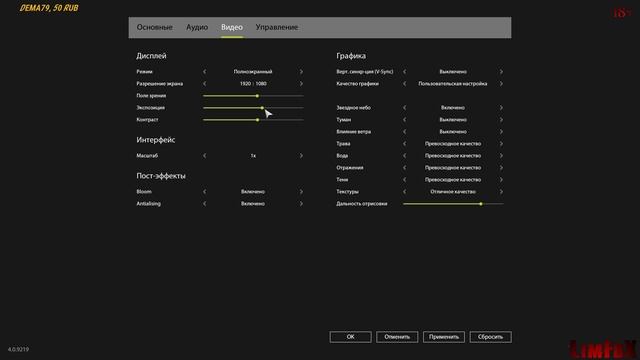Adjust the Экспозиция slider

(x=253, y=108)
